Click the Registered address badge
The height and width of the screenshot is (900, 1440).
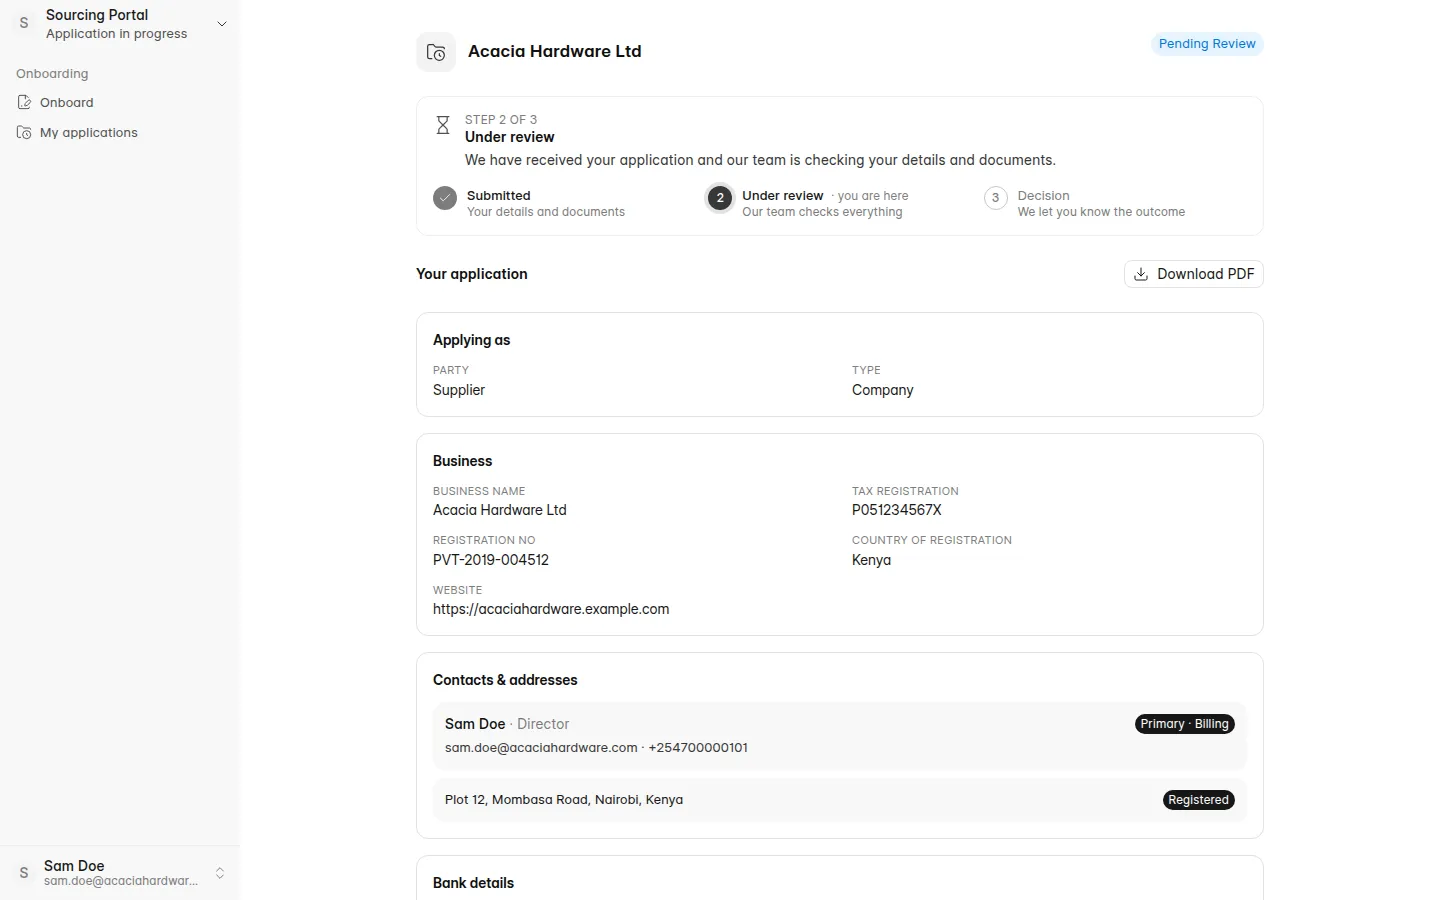click(x=1199, y=800)
